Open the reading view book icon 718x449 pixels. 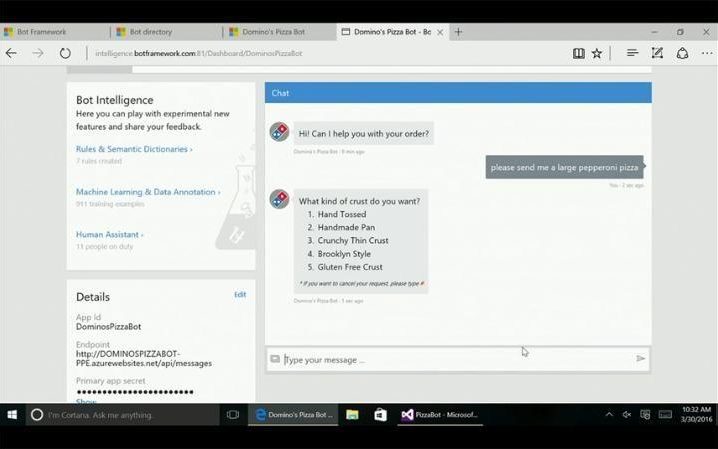(x=578, y=53)
